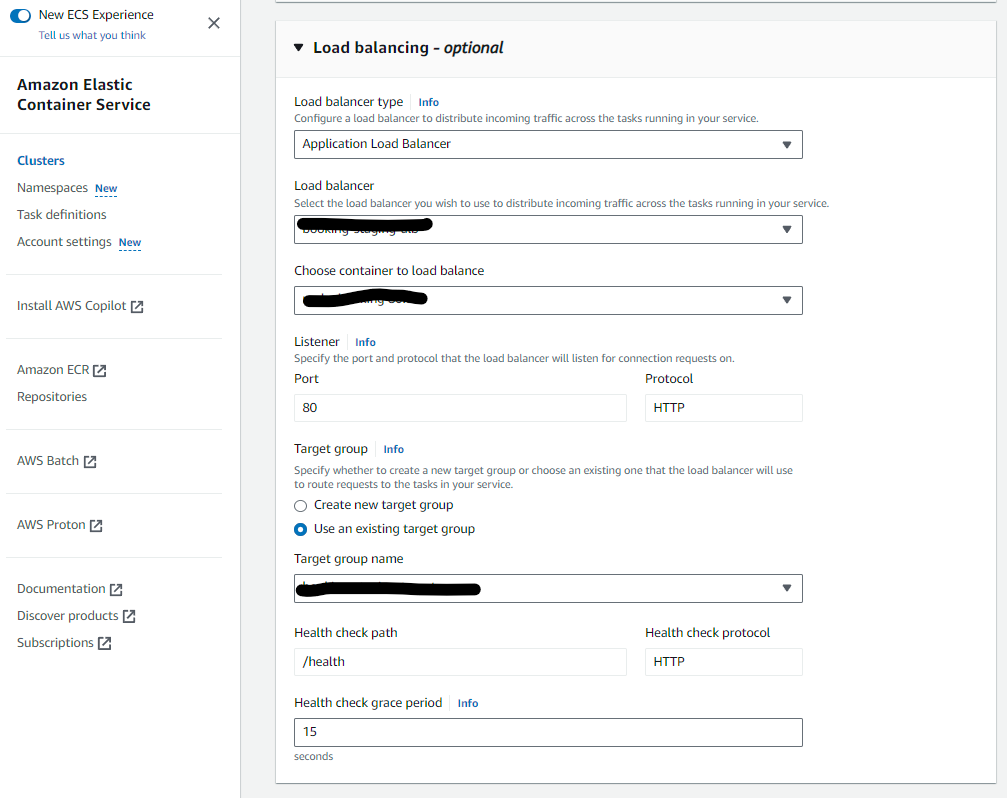Open Info for Listener
Screen dimensions: 1007x798
pos(365,342)
